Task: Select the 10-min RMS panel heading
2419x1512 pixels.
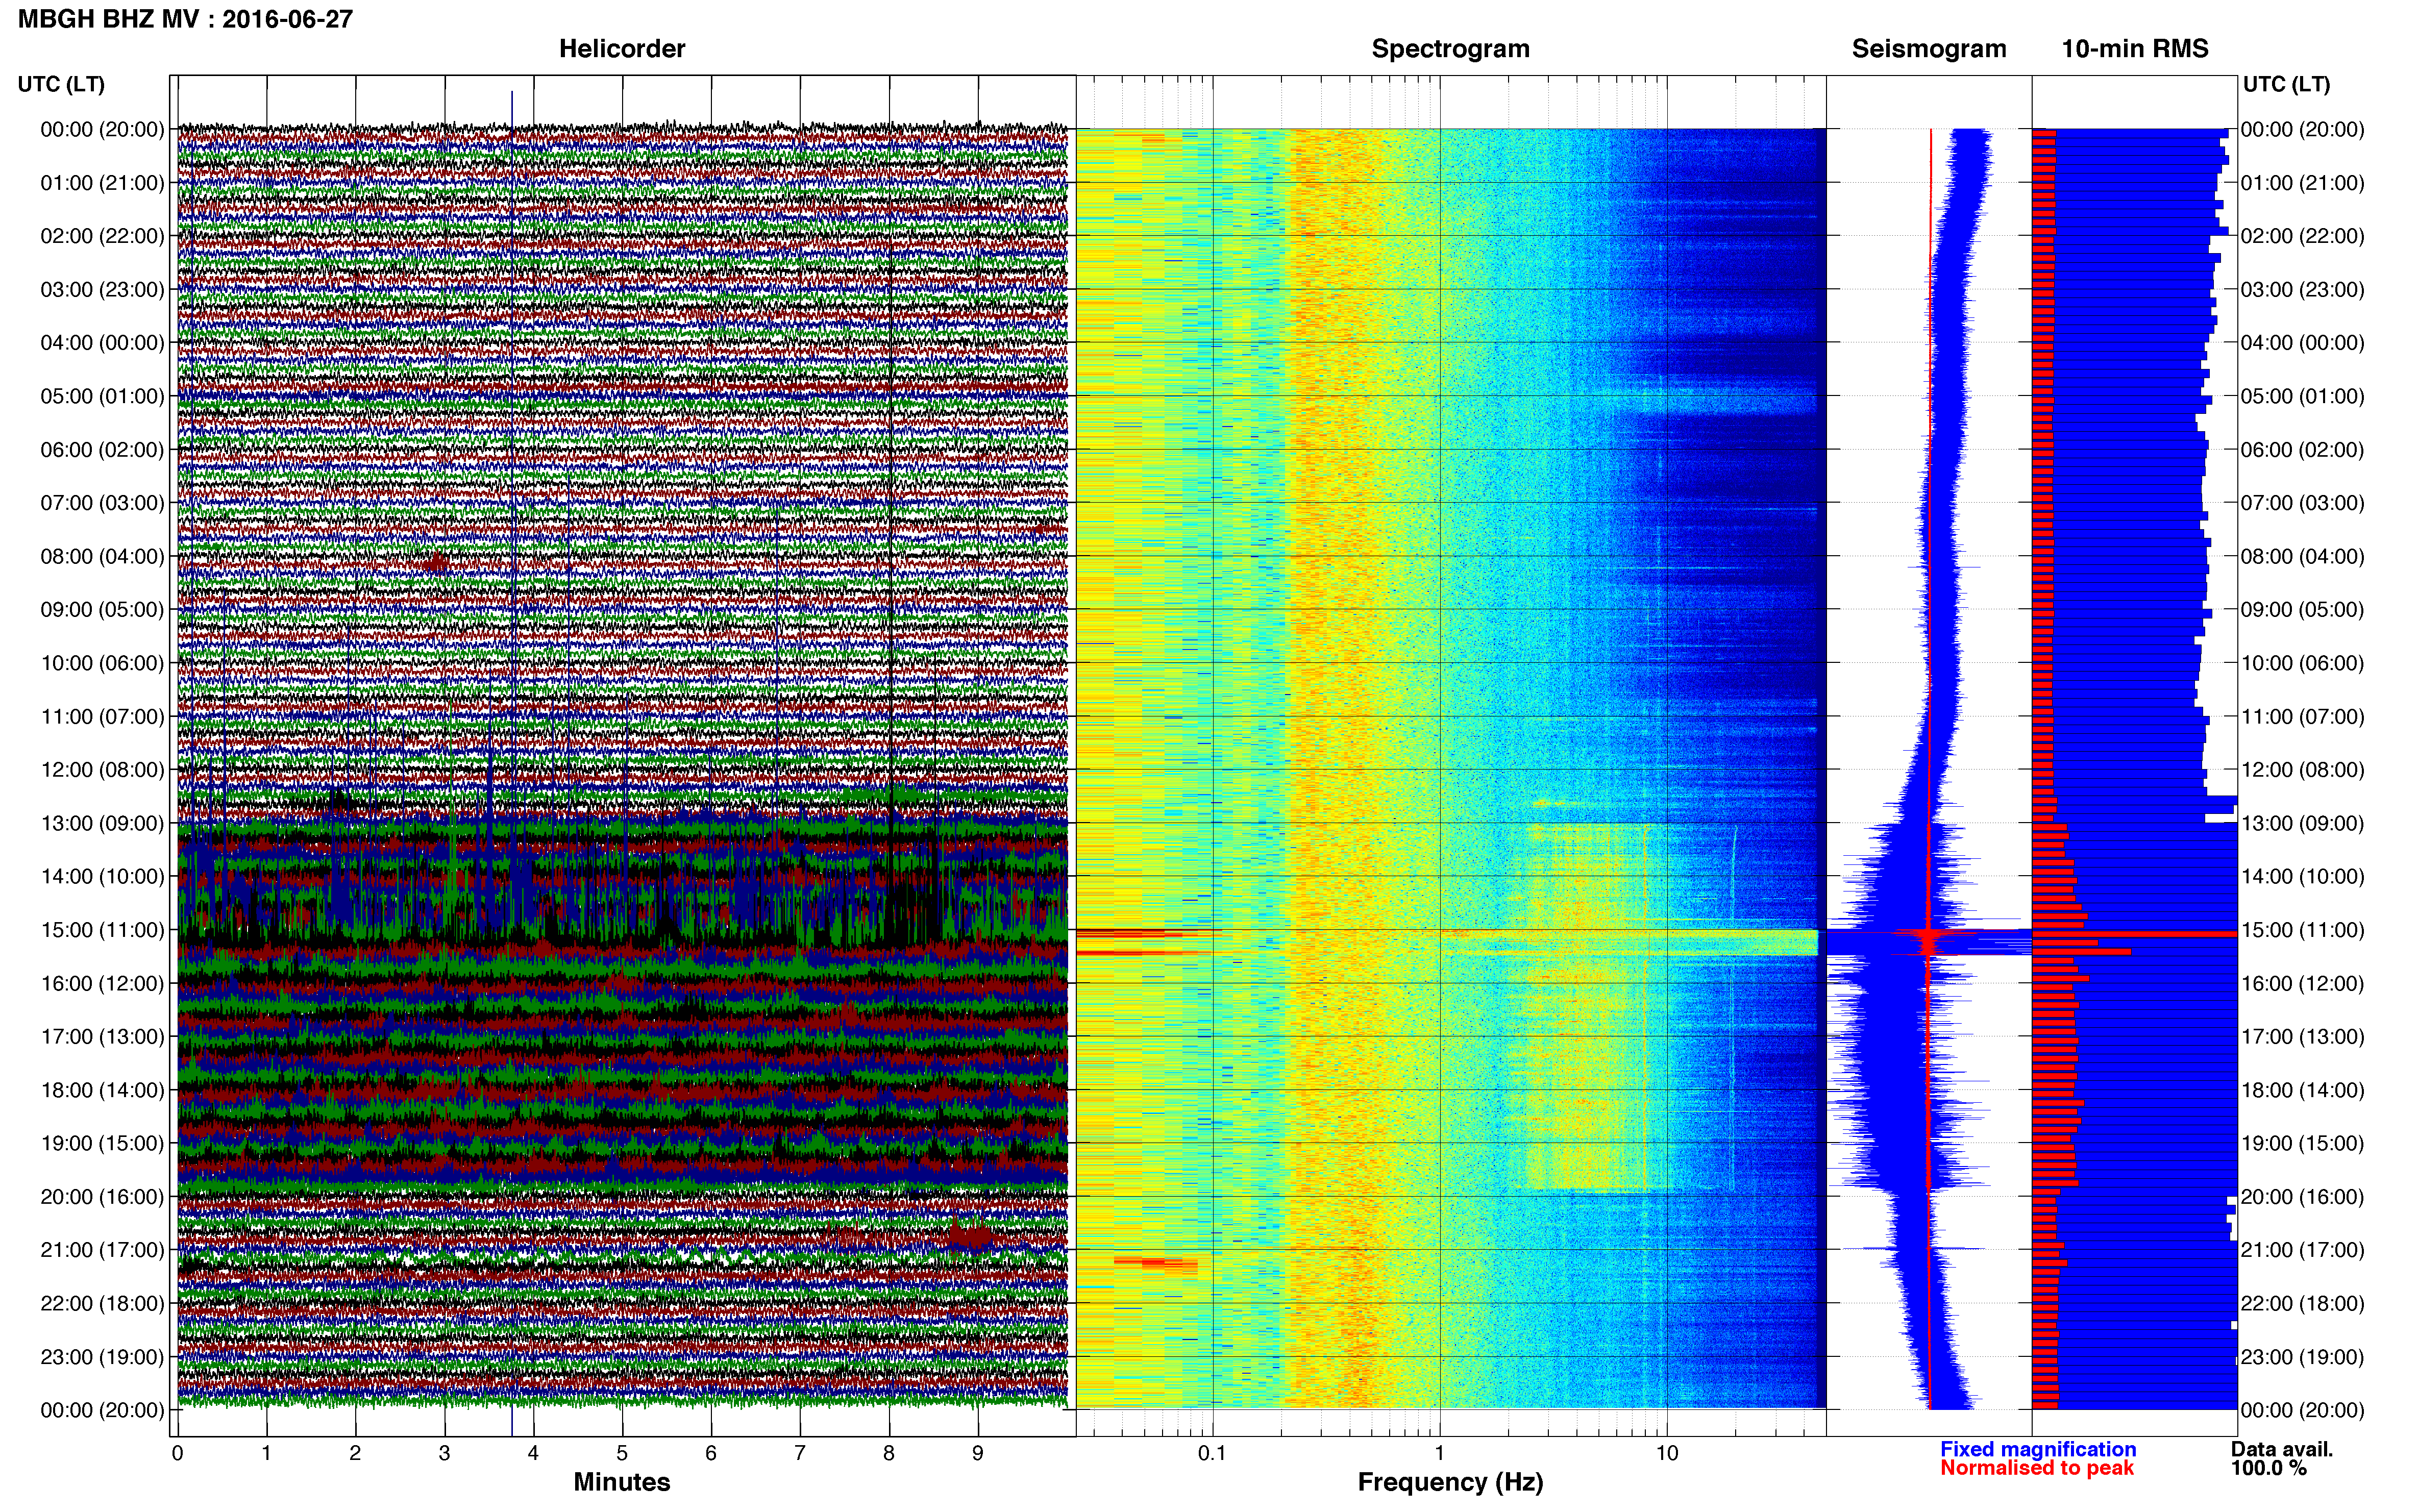Action: 2135,49
